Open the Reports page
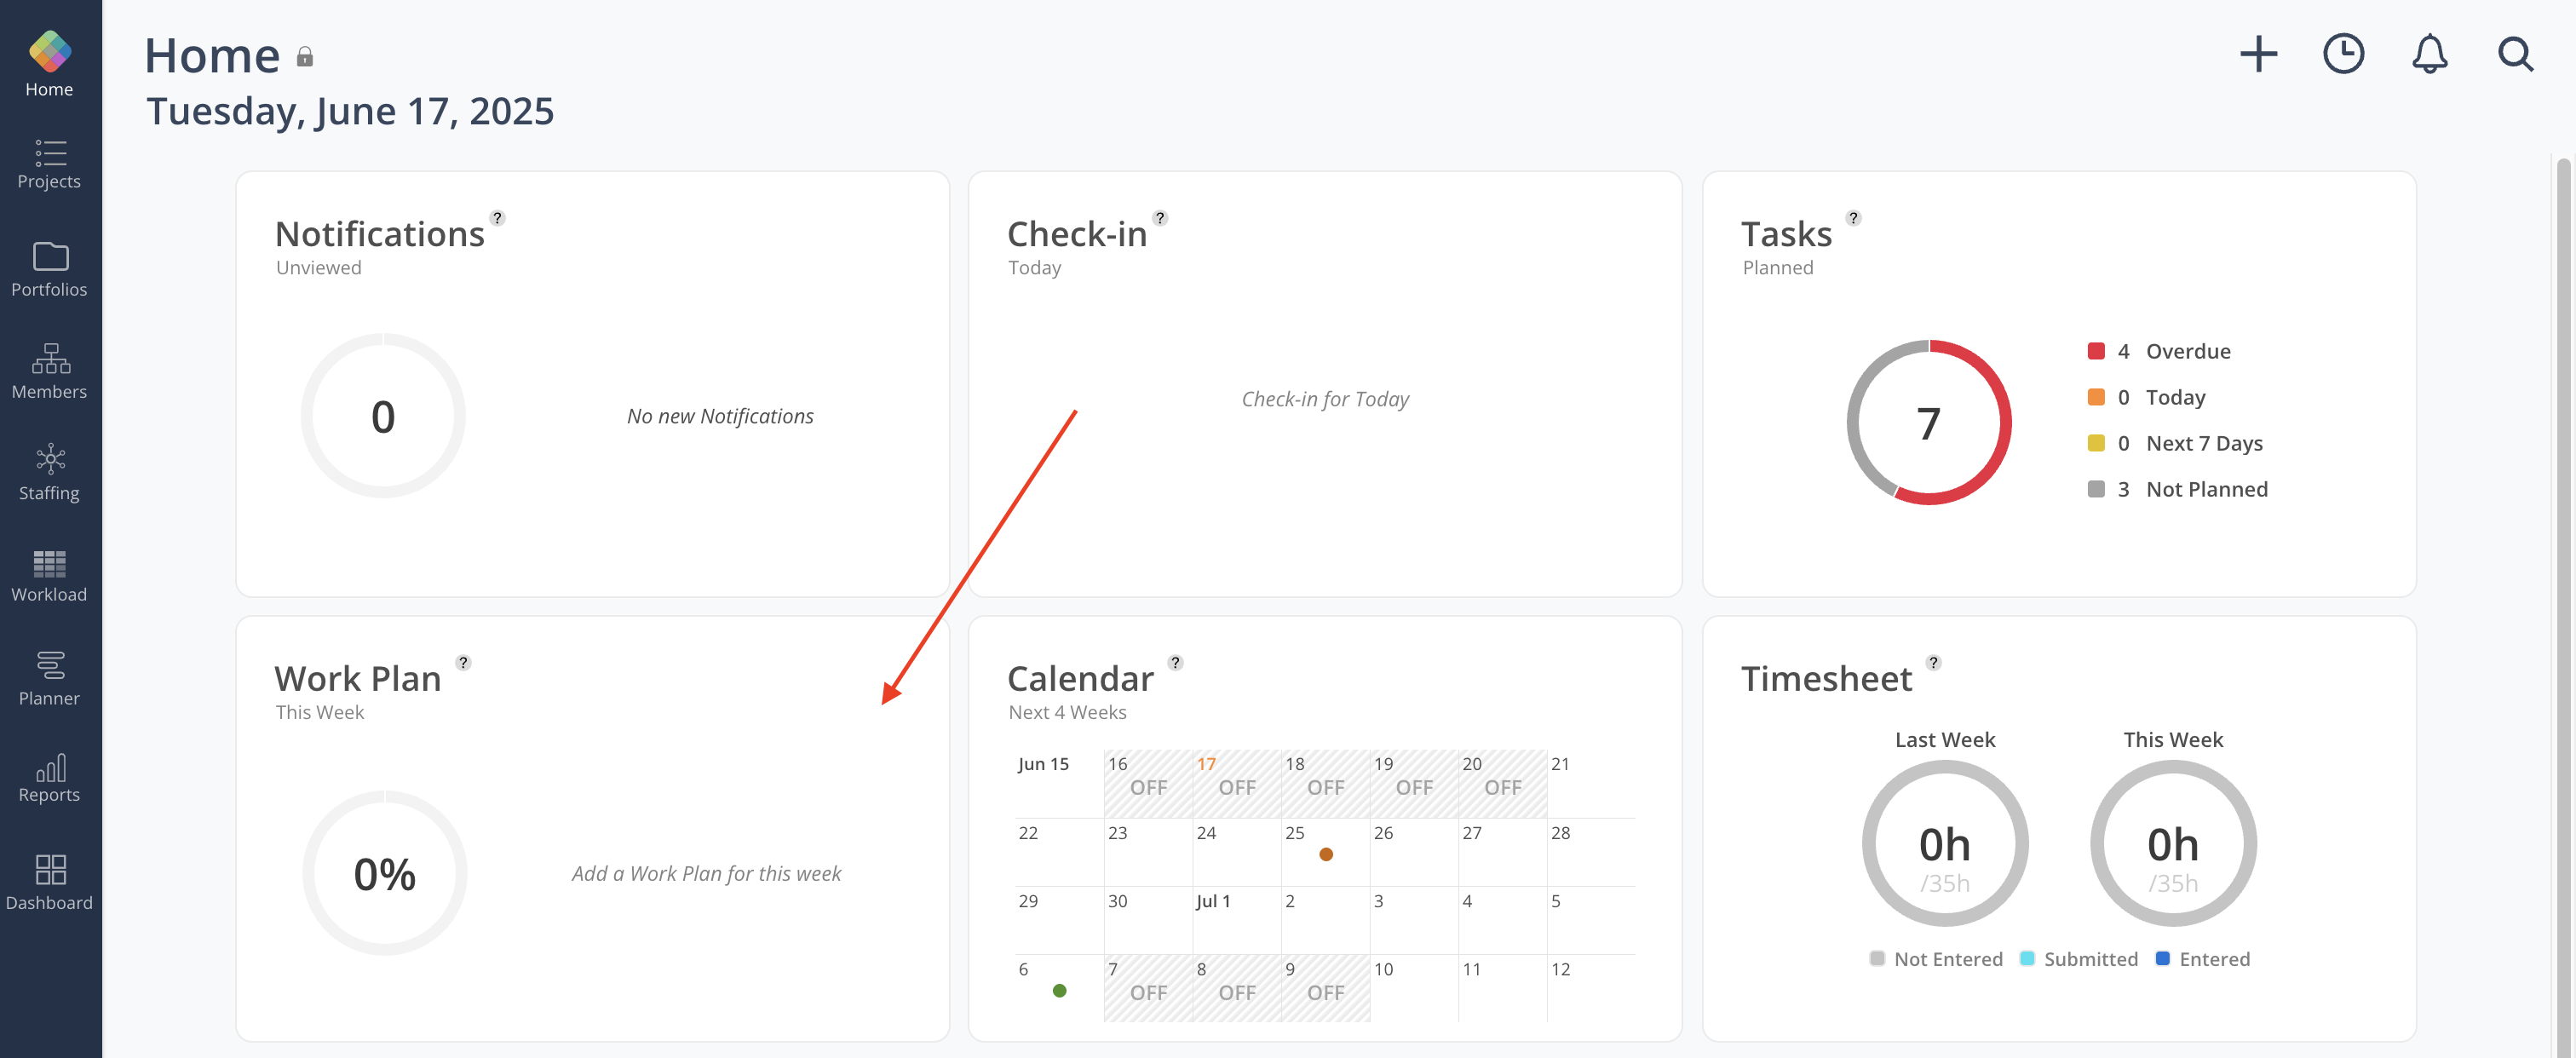The image size is (2576, 1058). [x=49, y=779]
